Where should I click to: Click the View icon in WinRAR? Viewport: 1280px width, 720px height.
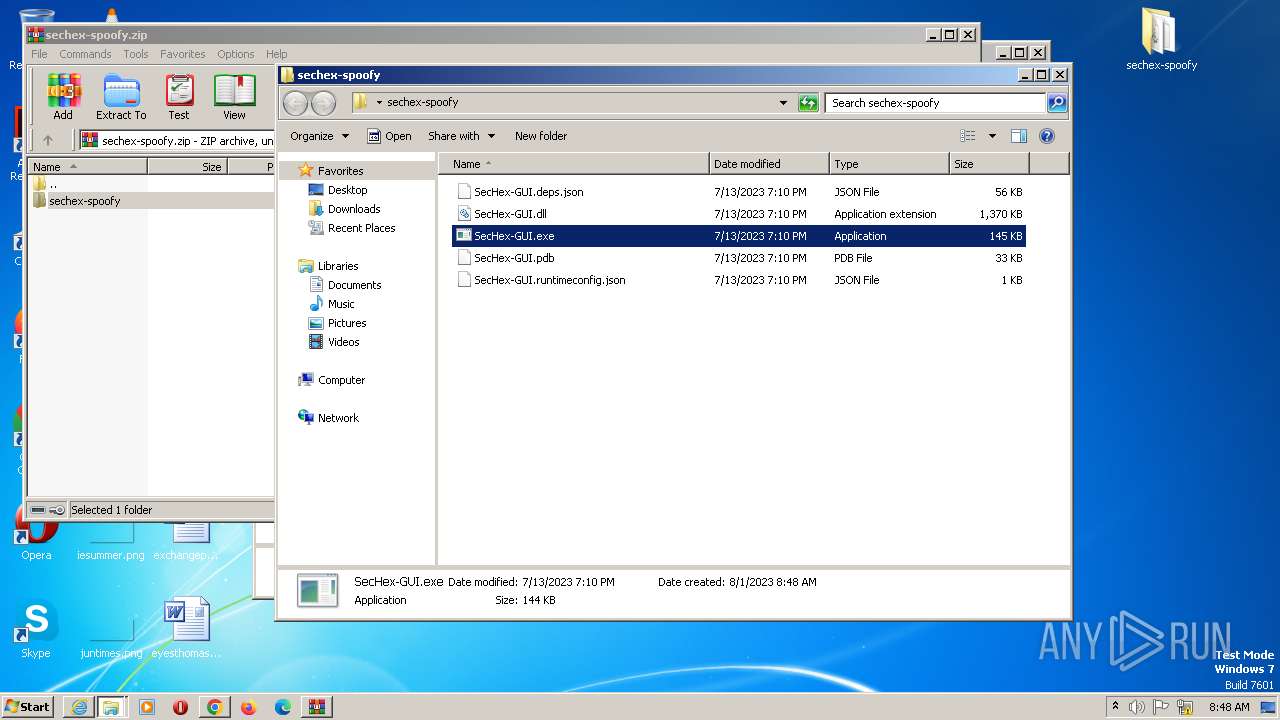pyautogui.click(x=234, y=97)
